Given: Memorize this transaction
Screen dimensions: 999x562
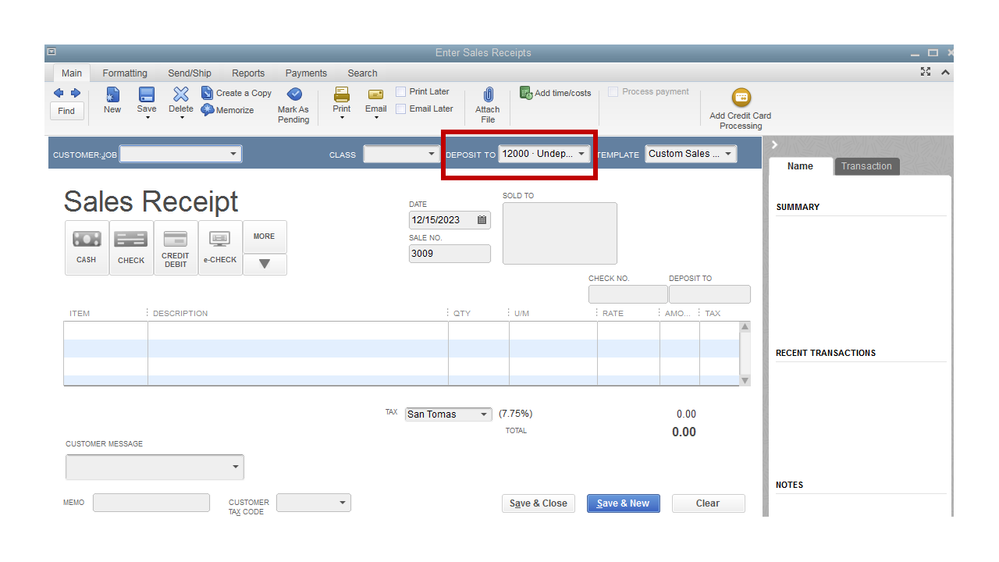Looking at the screenshot, I should pyautogui.click(x=227, y=110).
